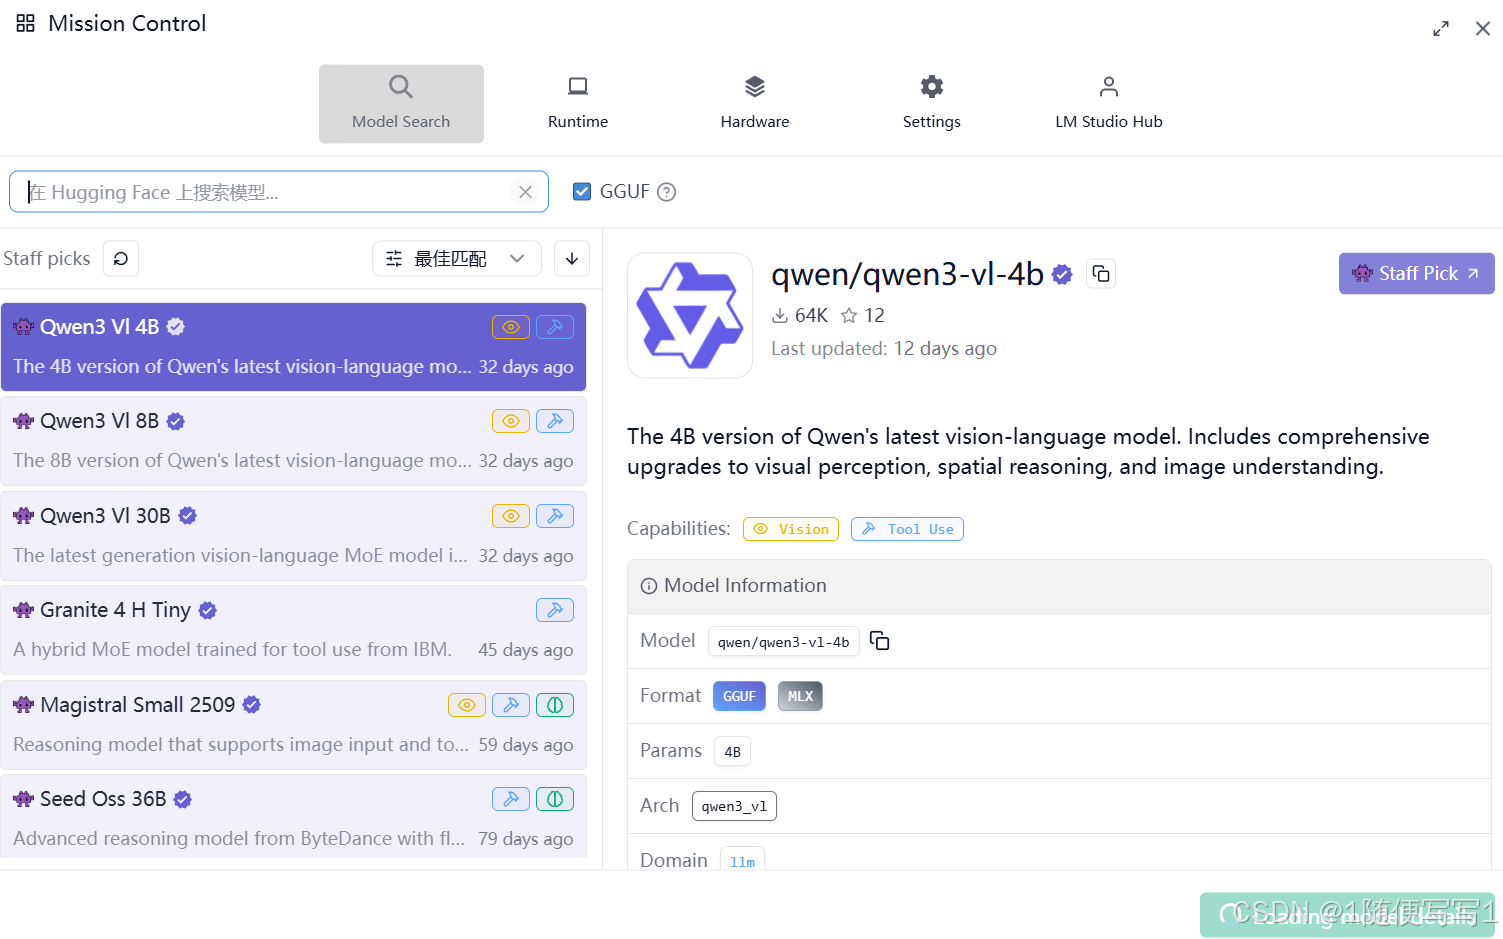Copy the Model identifier in Model Information panel
This screenshot has width=1503, height=939.
[x=879, y=640]
